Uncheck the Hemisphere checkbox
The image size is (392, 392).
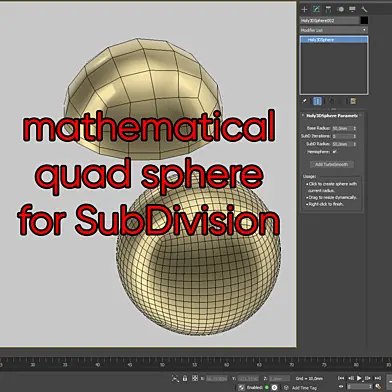[335, 152]
